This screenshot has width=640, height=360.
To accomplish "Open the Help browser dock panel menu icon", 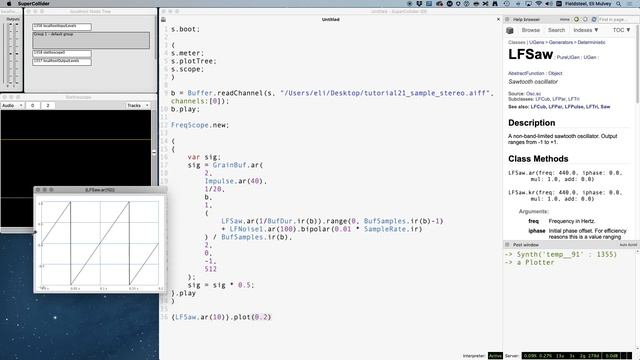I will (x=507, y=19).
